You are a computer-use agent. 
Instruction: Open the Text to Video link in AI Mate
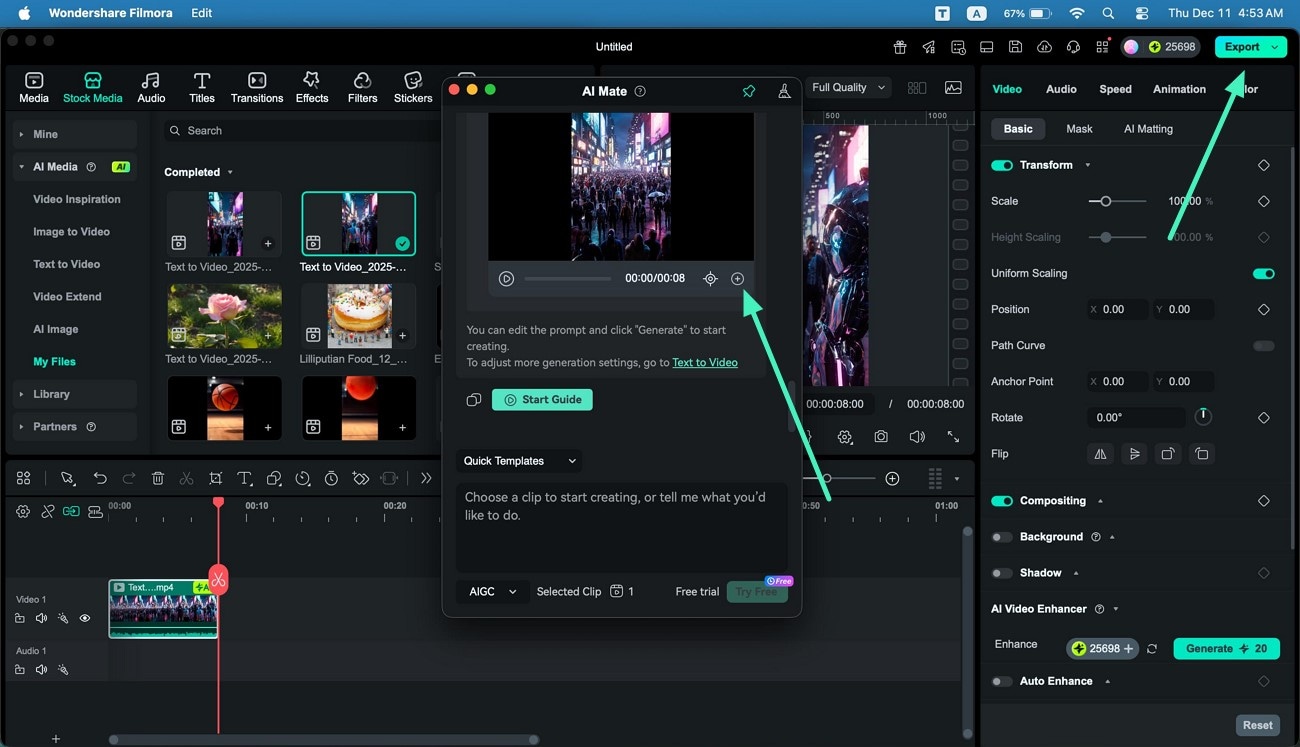pyautogui.click(x=705, y=362)
